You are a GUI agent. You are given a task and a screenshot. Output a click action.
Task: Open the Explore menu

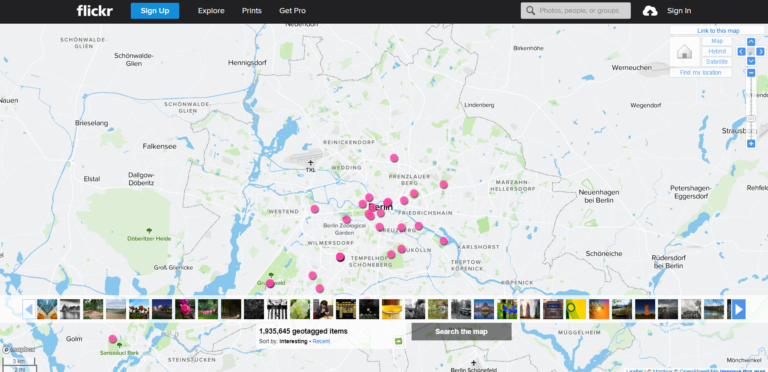coord(211,11)
